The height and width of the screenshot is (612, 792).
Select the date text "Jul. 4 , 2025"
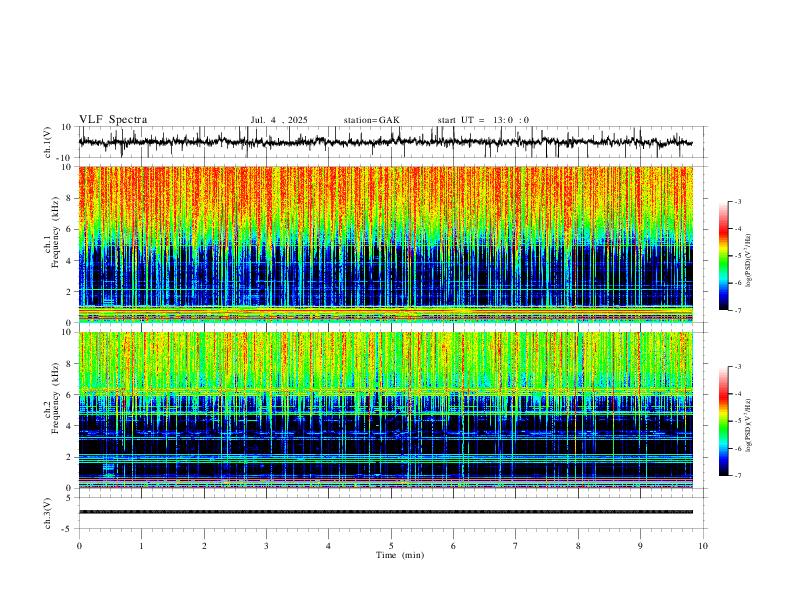tap(279, 120)
